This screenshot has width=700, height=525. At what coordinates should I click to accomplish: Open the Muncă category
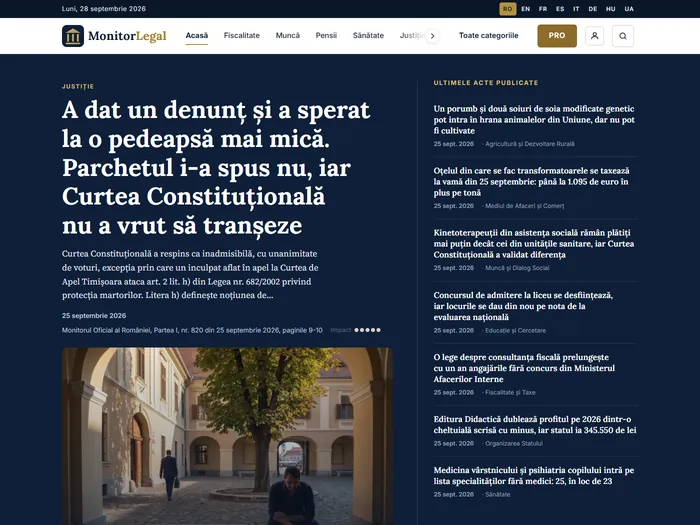288,35
